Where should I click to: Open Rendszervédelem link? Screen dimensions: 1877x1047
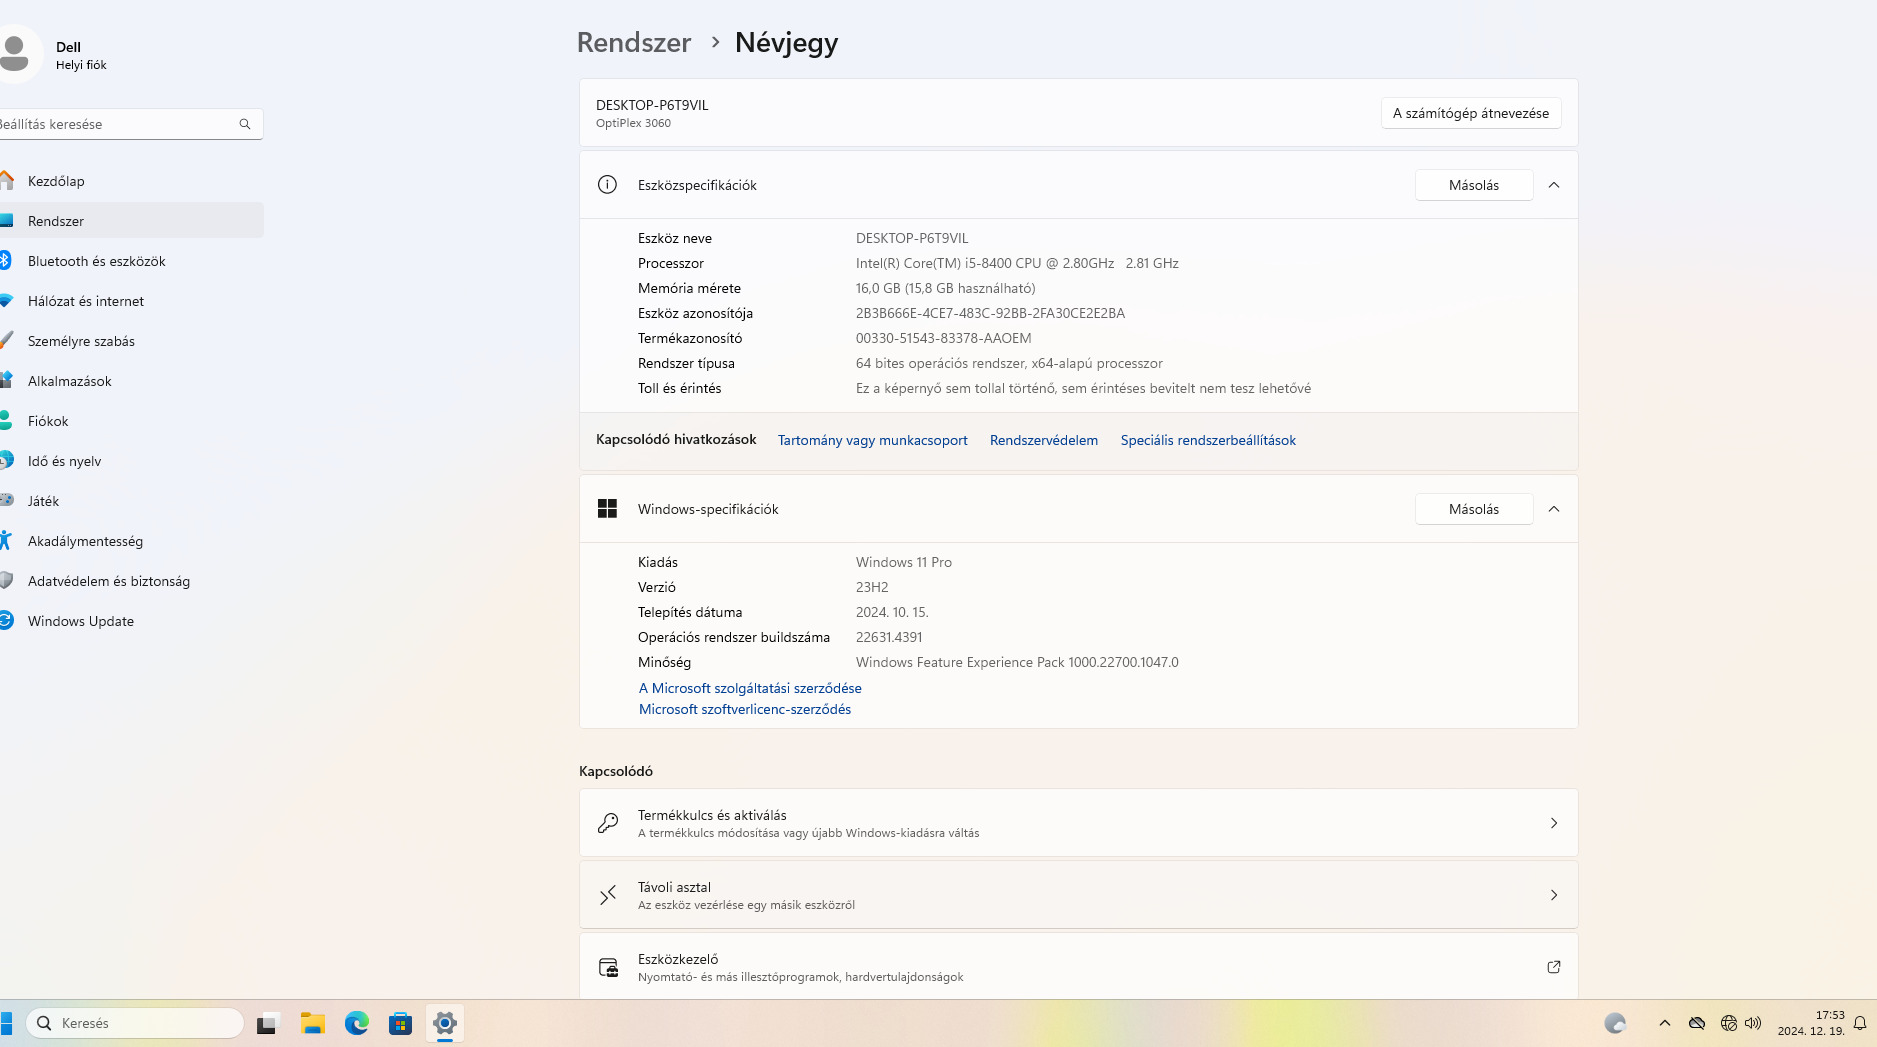click(1044, 440)
